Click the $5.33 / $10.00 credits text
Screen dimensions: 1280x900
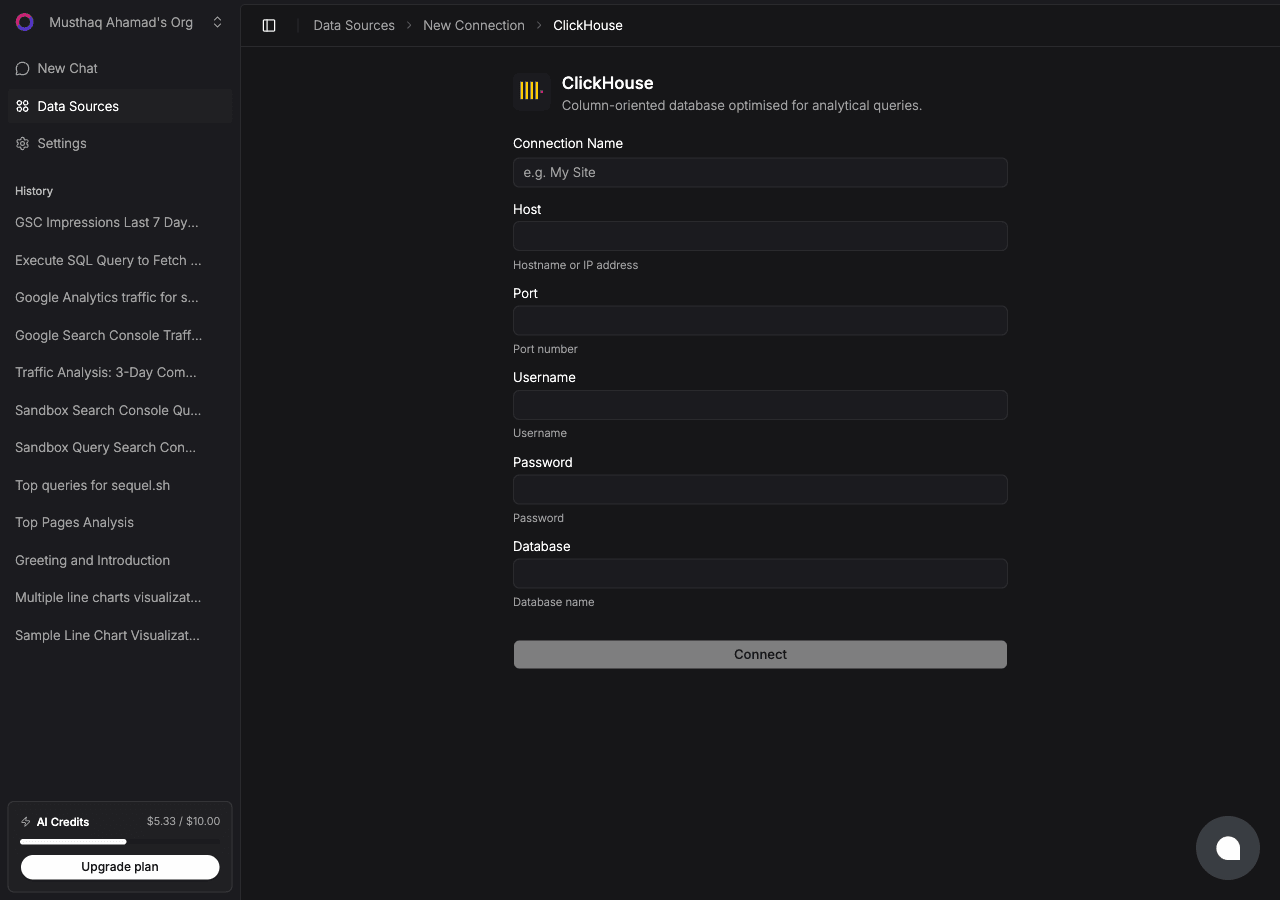pos(183,821)
